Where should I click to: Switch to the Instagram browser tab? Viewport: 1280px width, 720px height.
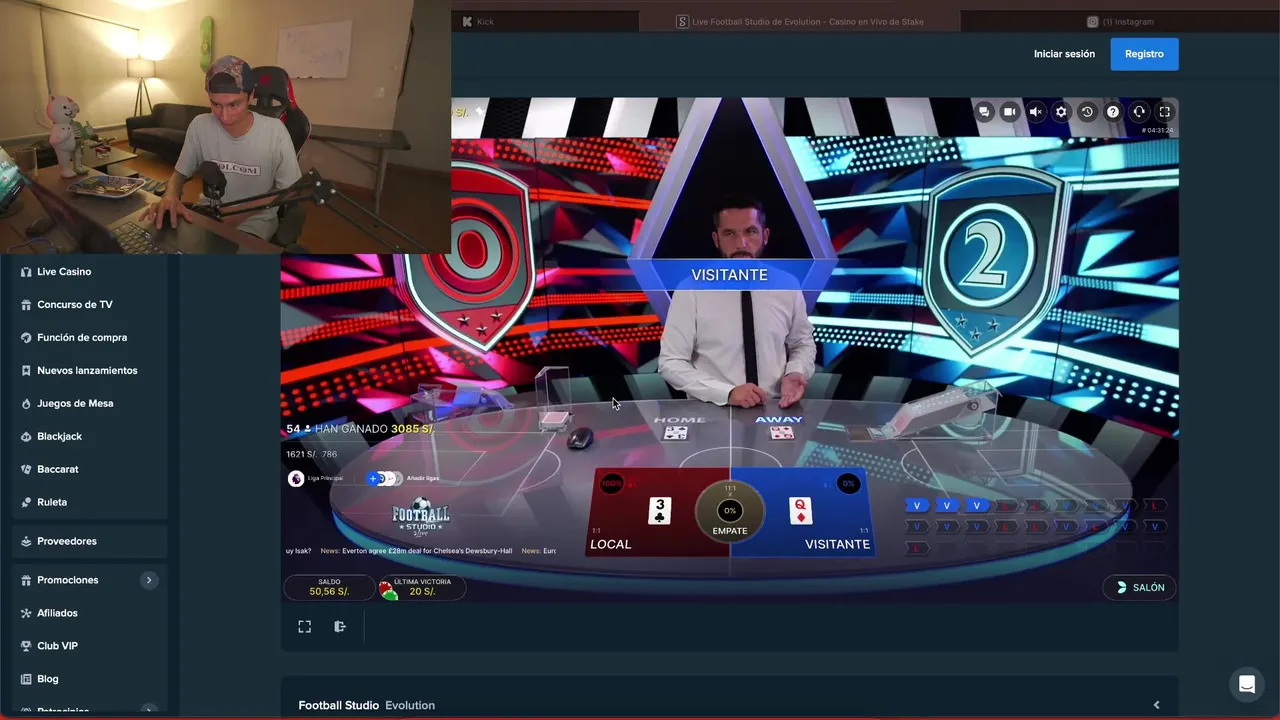(1120, 21)
